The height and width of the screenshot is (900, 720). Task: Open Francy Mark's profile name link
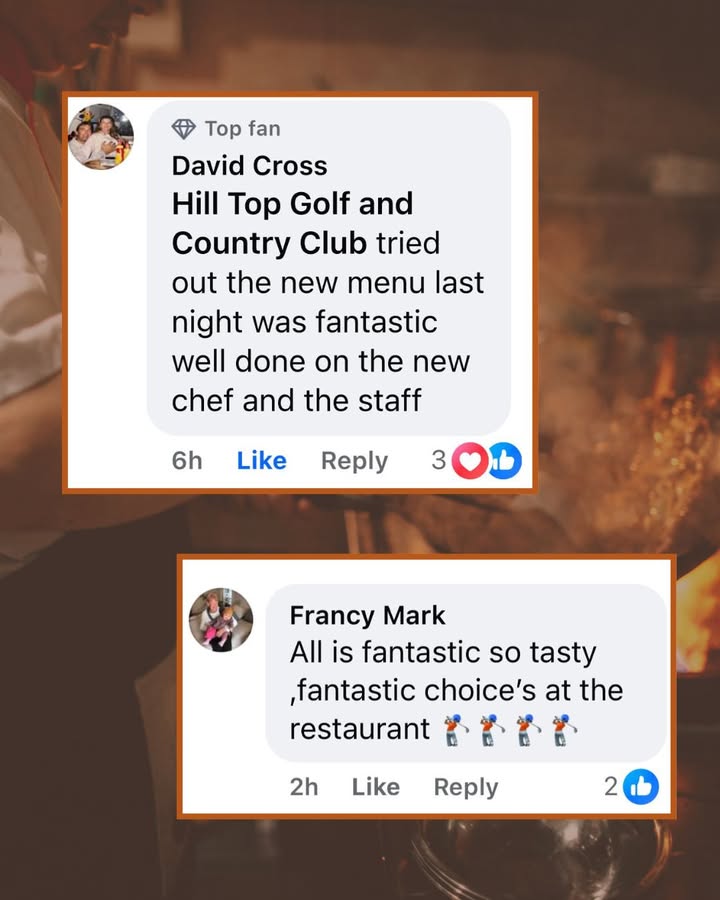click(x=367, y=615)
